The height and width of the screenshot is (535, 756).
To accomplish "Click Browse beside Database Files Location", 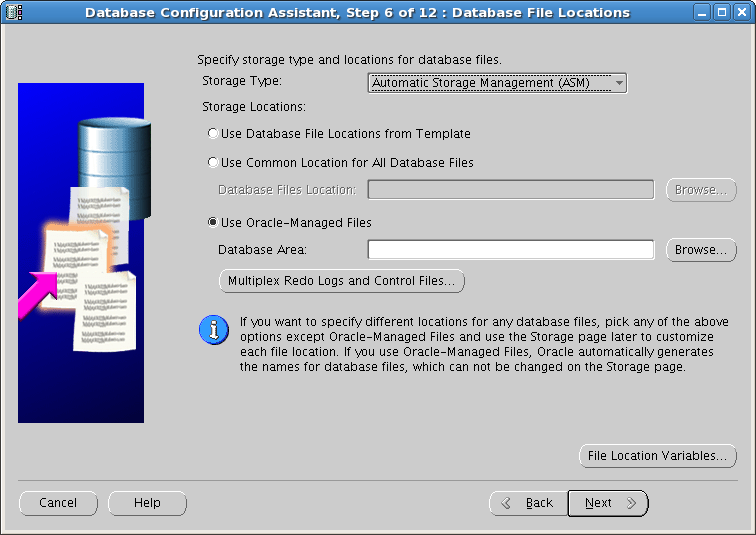I will click(701, 190).
